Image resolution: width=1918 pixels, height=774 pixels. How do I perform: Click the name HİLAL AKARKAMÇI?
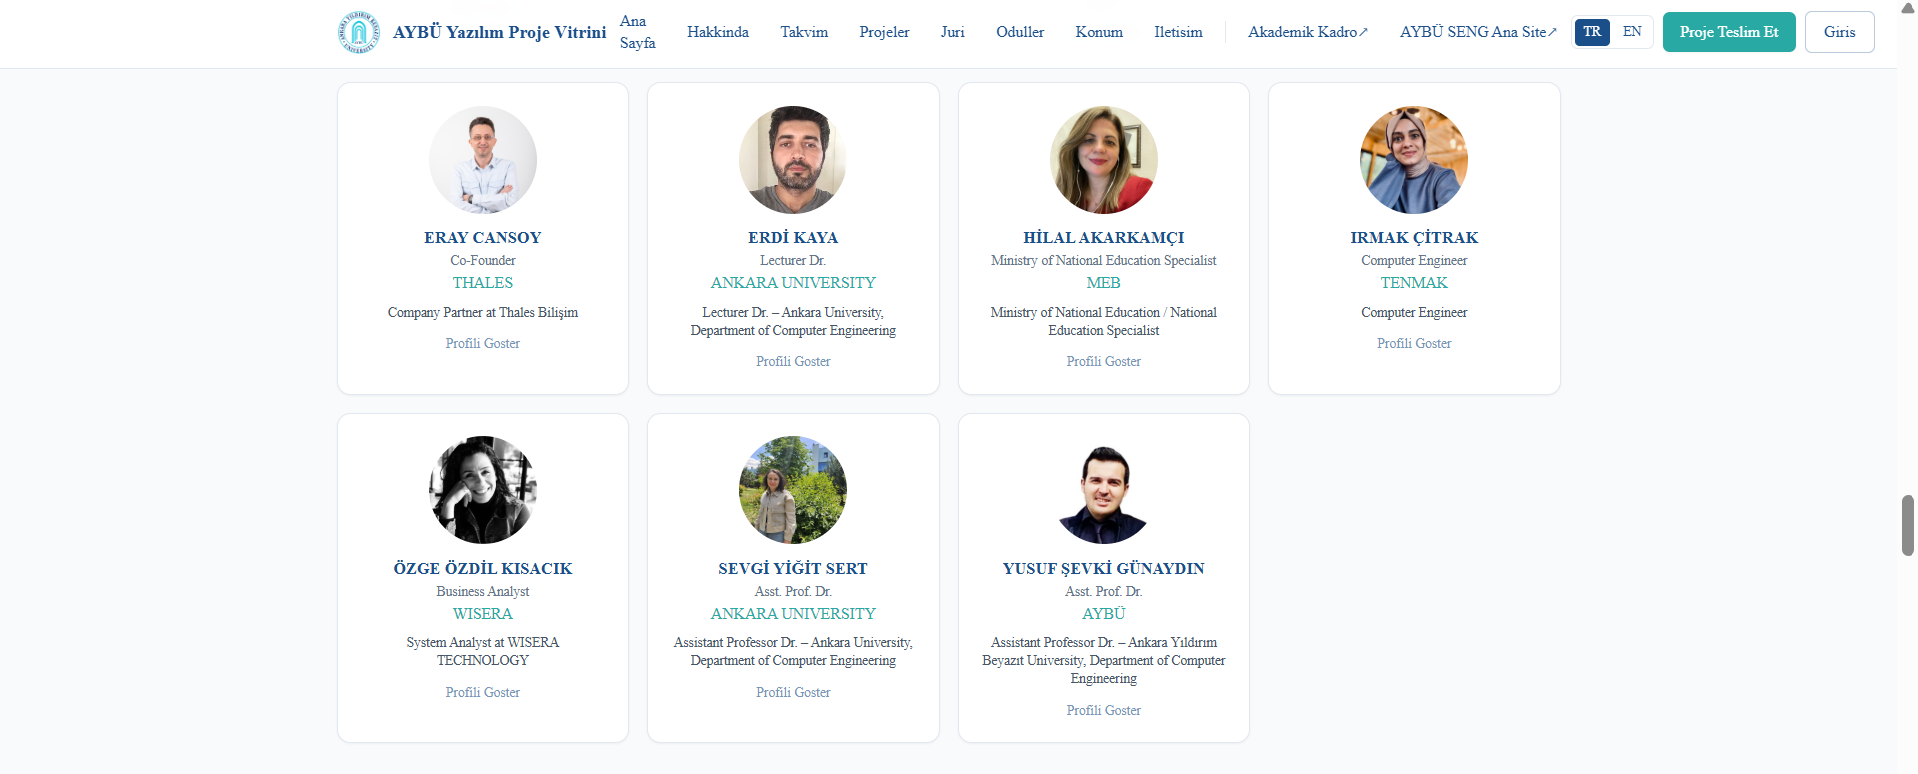tap(1104, 237)
